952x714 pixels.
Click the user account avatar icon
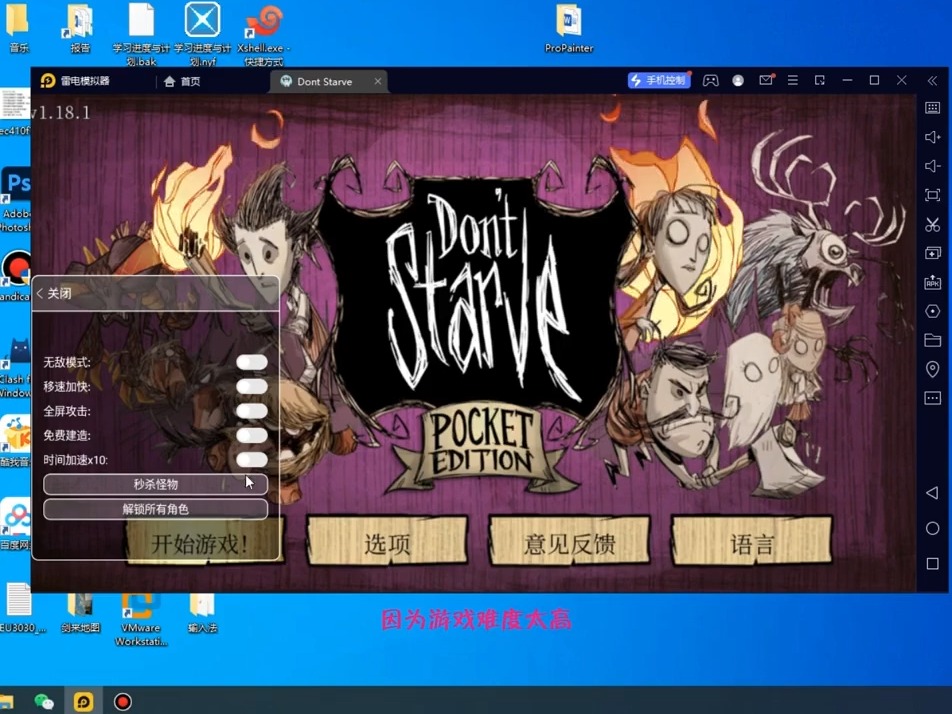738,81
